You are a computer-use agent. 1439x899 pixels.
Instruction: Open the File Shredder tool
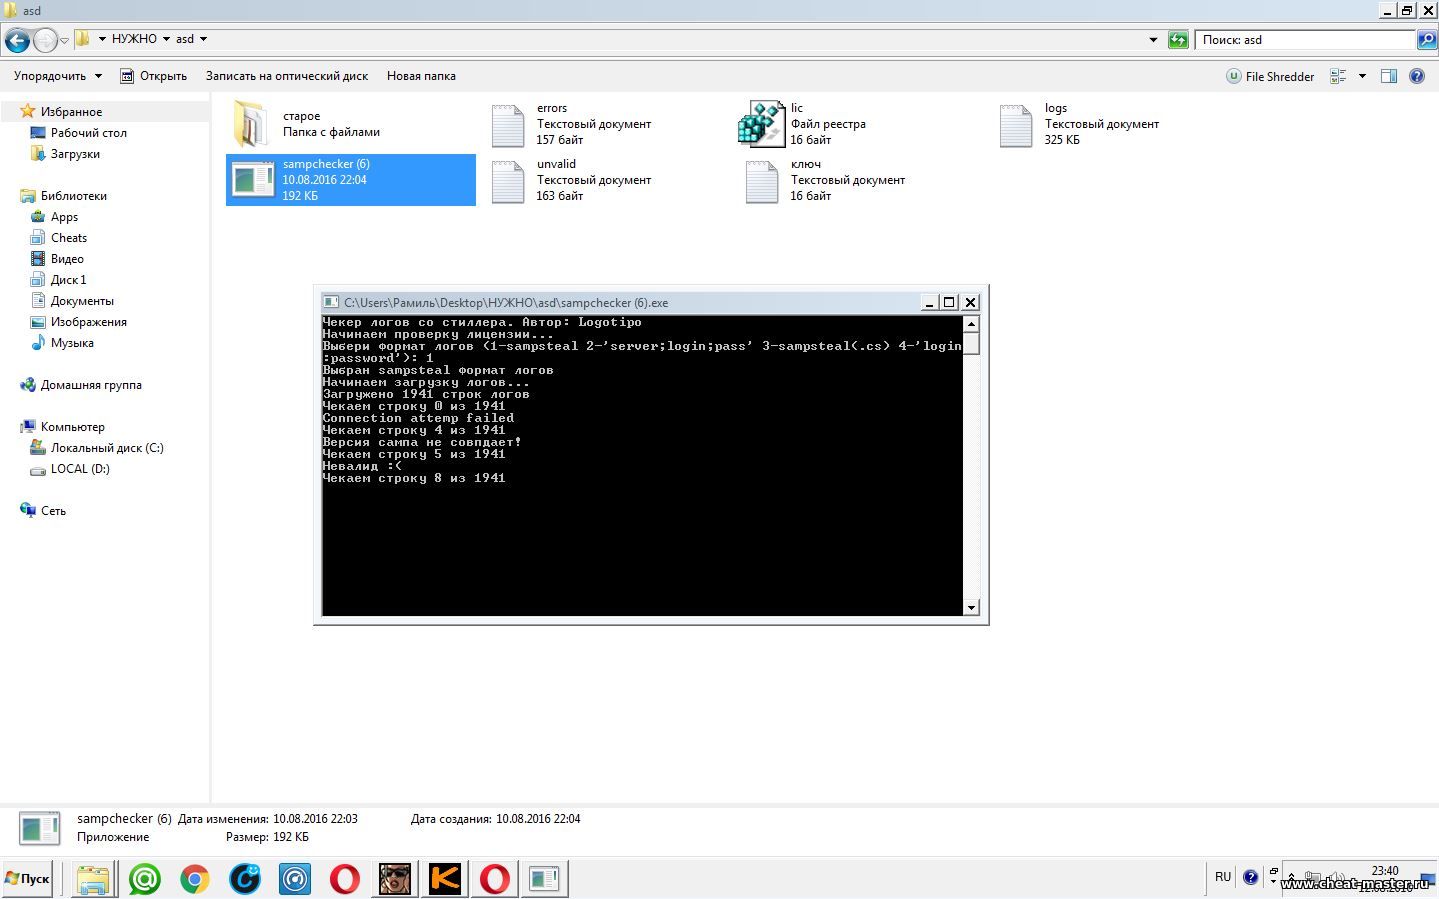(x=1270, y=76)
